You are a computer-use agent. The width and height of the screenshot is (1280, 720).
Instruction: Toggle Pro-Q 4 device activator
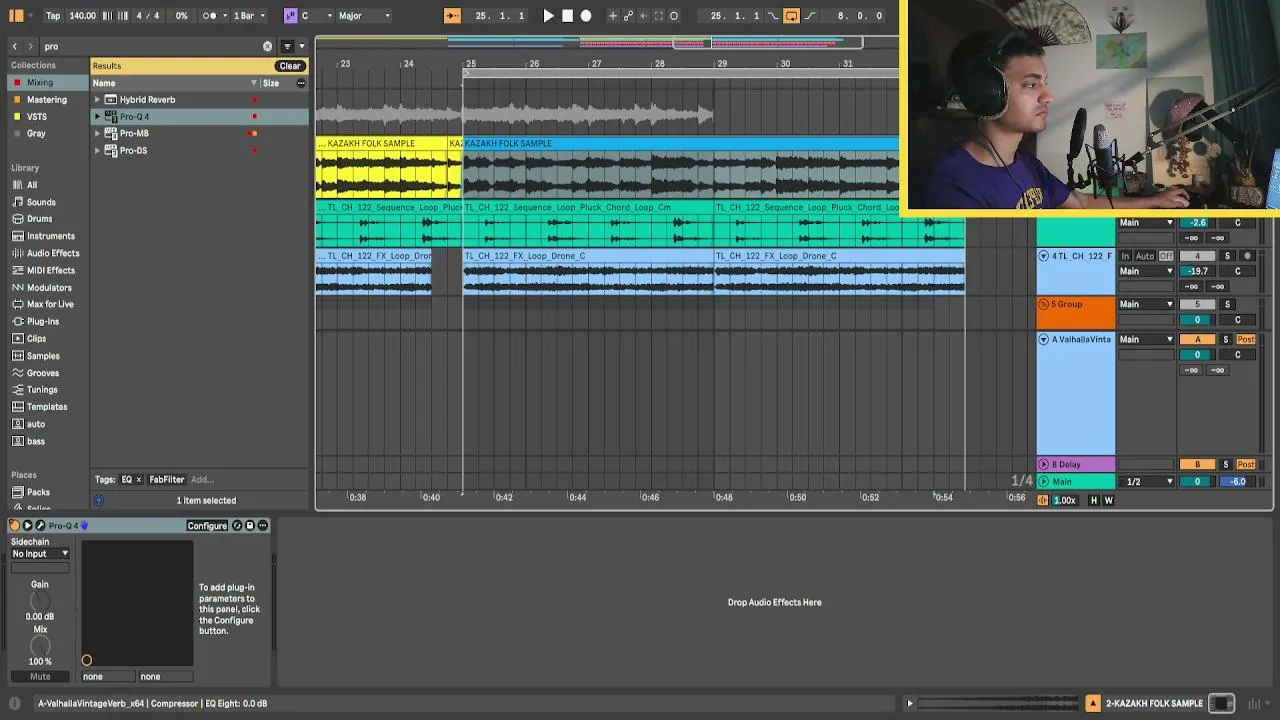click(x=15, y=526)
